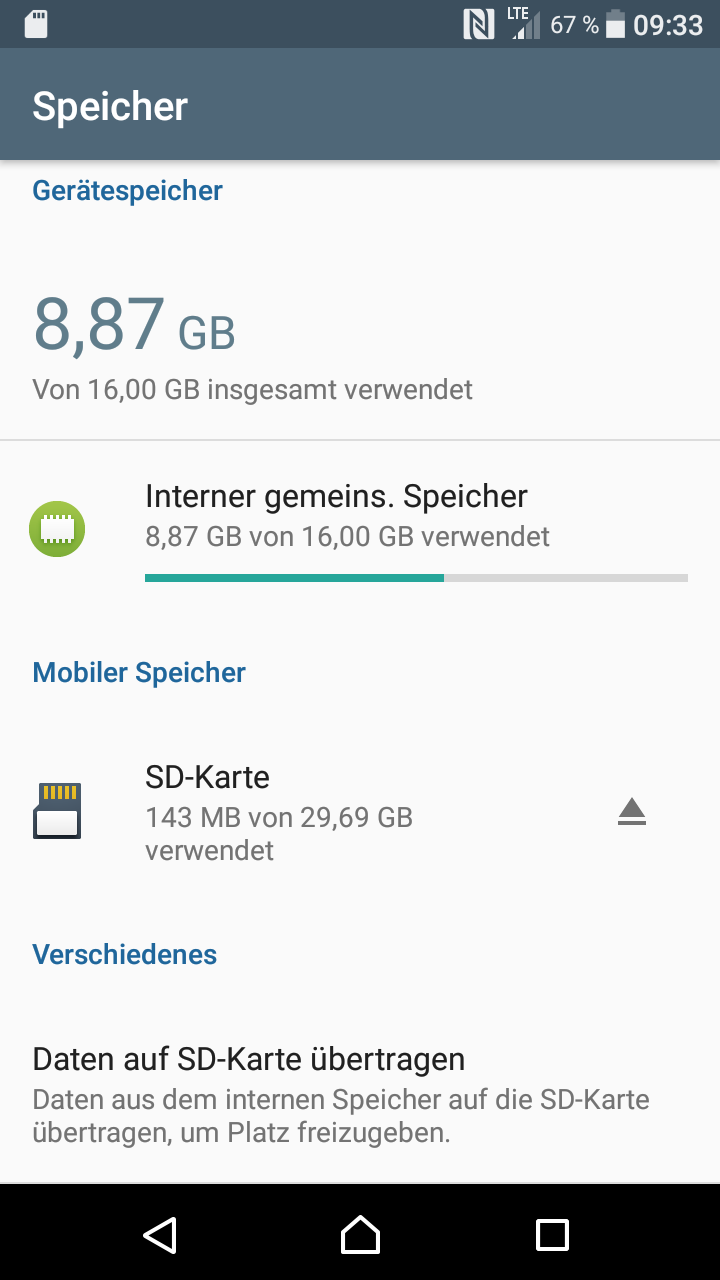Tap the Gerätespeicher section header
The height and width of the screenshot is (1280, 720).
(x=127, y=190)
